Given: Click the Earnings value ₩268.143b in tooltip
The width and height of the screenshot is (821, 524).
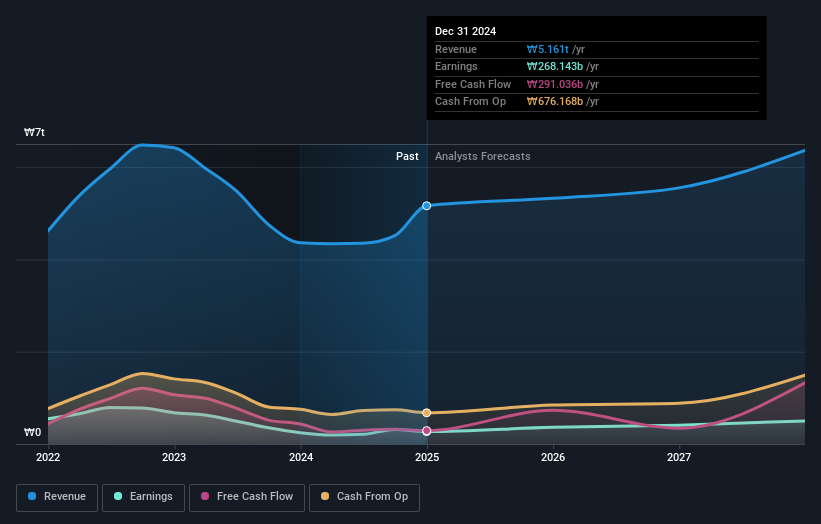Looking at the screenshot, I should [x=555, y=66].
